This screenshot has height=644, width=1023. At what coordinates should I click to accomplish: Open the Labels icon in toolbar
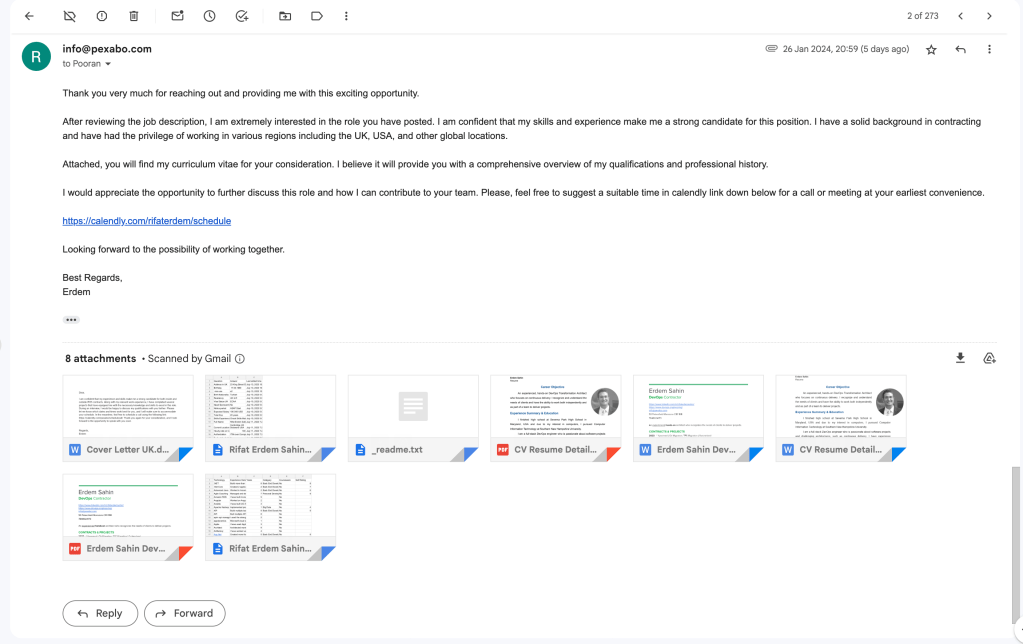(x=317, y=16)
